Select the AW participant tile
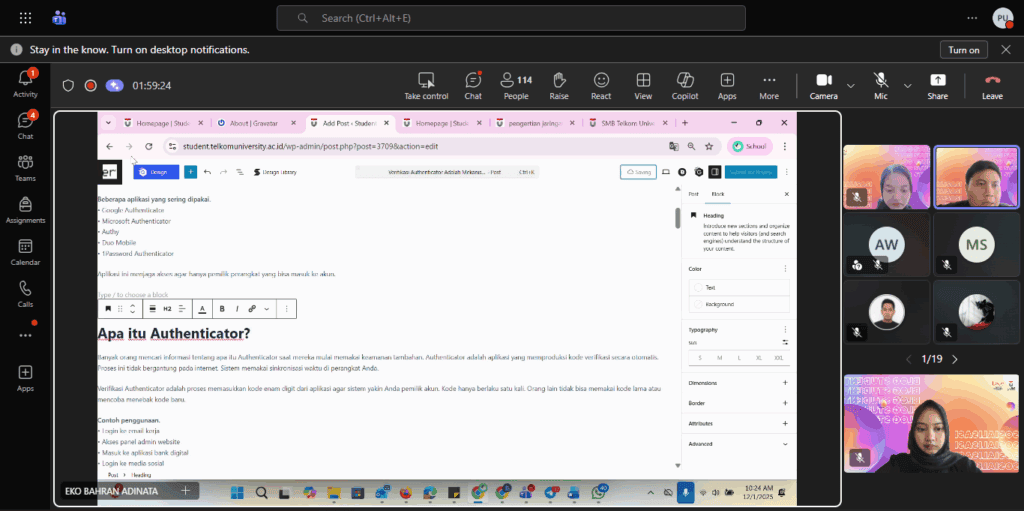This screenshot has height=511, width=1024. [886, 244]
